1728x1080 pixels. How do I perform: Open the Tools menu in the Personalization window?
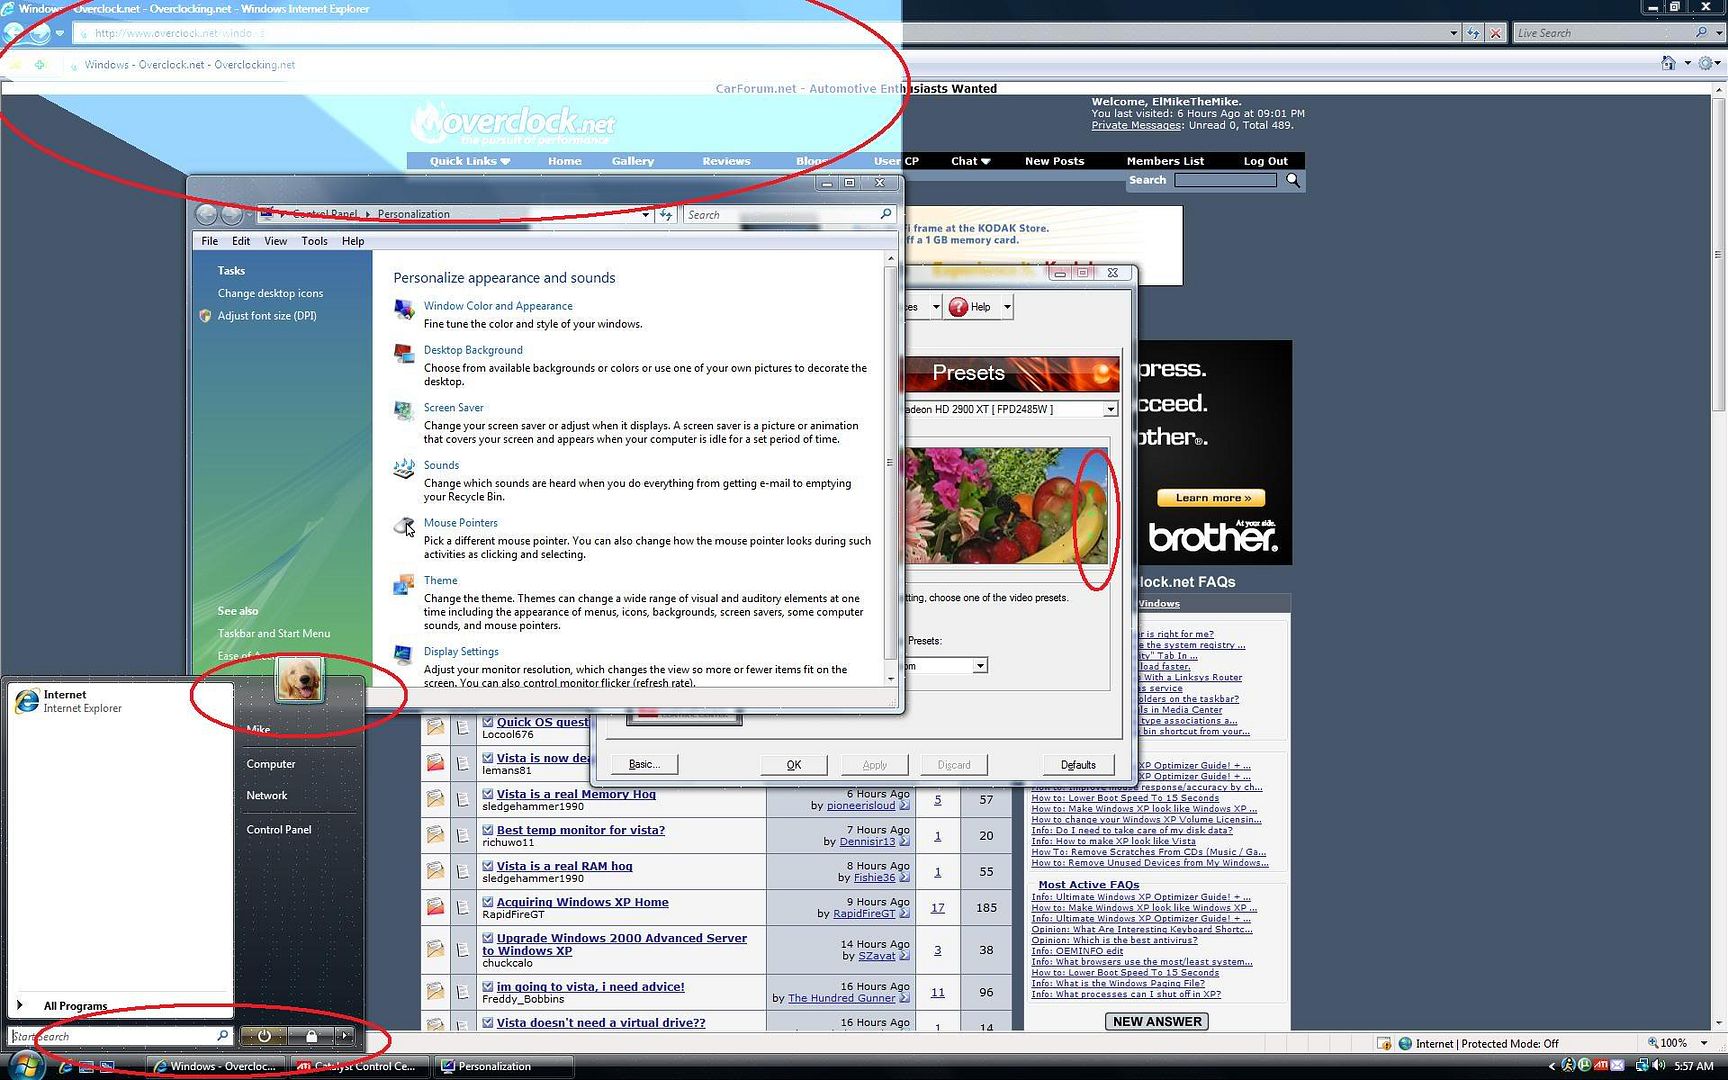coord(314,241)
